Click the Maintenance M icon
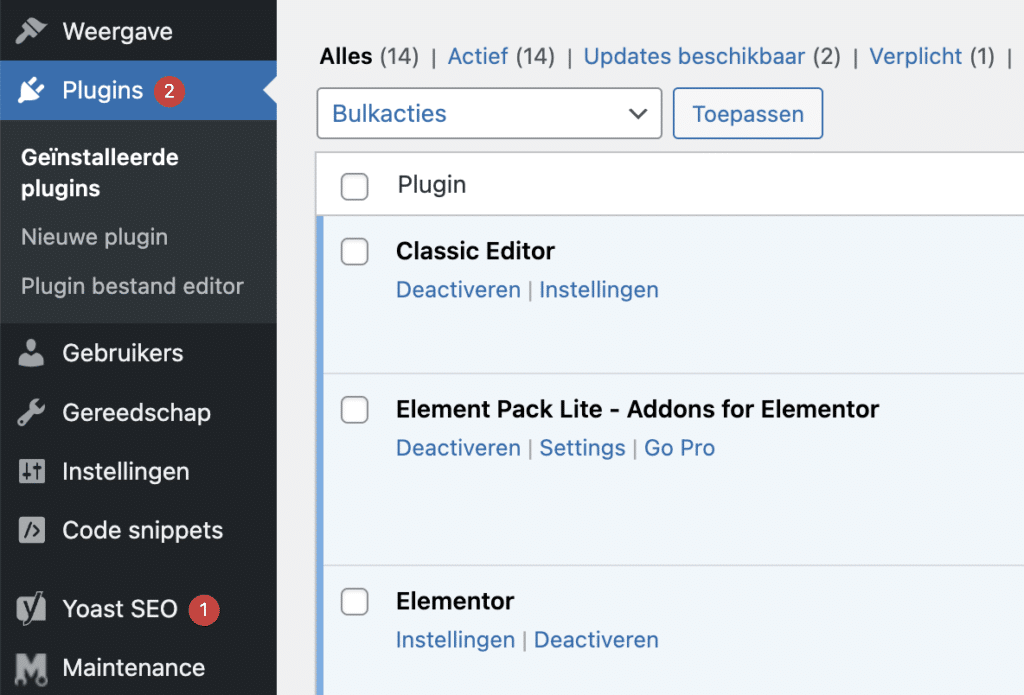This screenshot has width=1024, height=695. [31, 669]
